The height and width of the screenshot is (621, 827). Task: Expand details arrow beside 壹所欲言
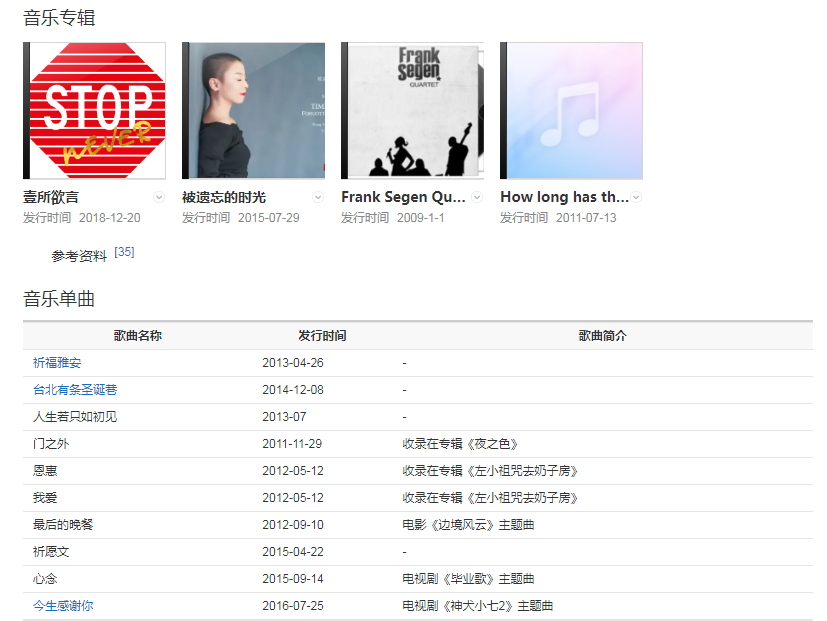[159, 197]
